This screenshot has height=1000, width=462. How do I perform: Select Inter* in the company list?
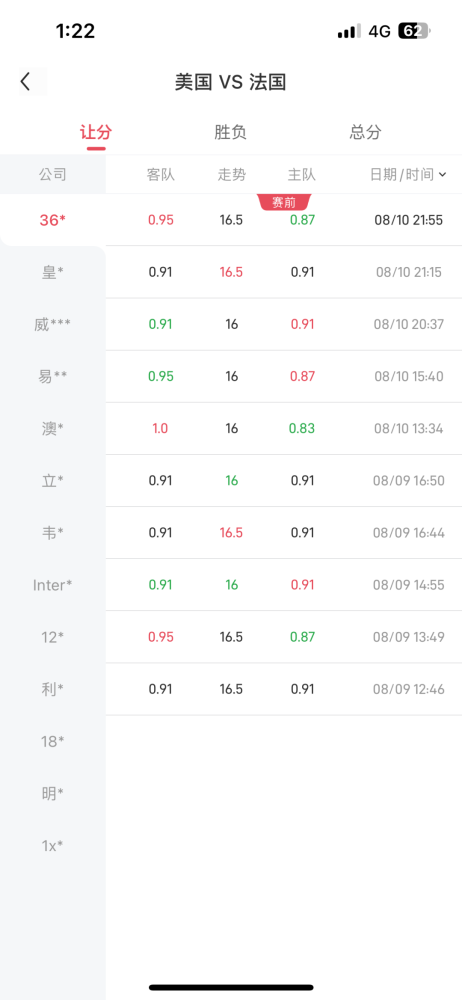(53, 585)
